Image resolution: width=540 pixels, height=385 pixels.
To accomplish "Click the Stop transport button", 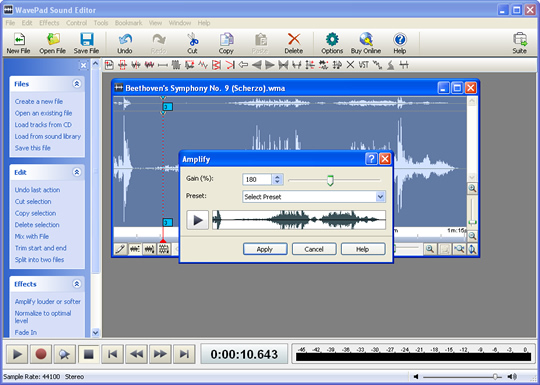I will (89, 354).
